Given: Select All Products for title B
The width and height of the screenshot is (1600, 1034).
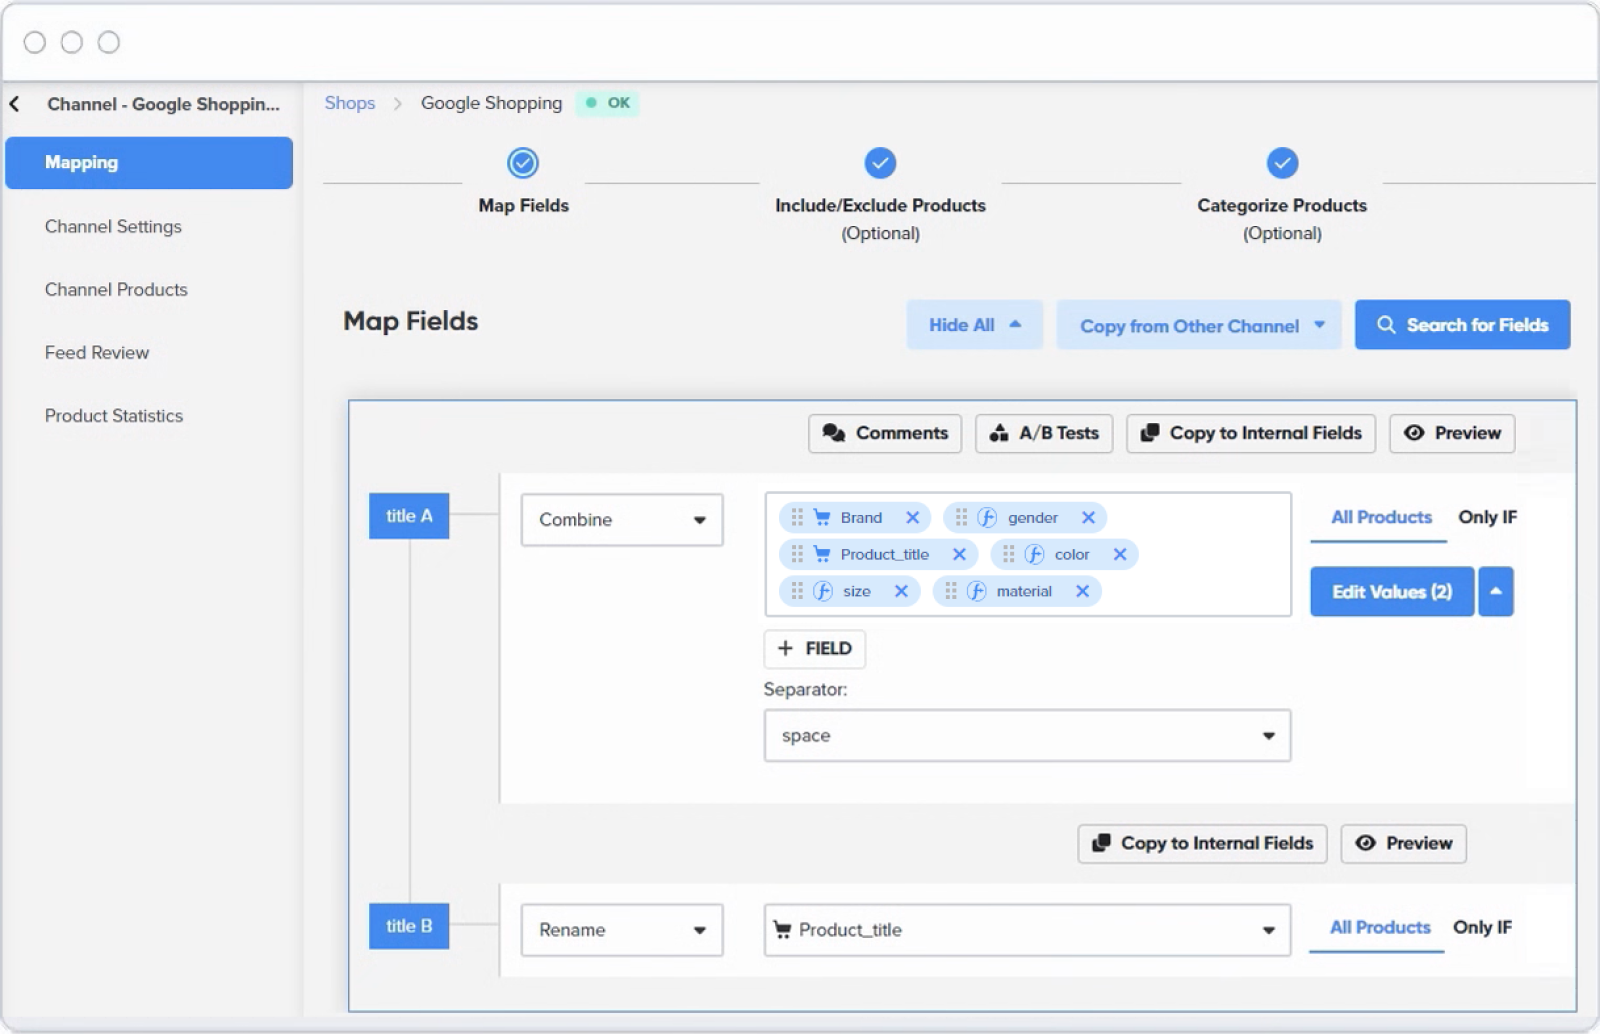Looking at the screenshot, I should click(1379, 927).
